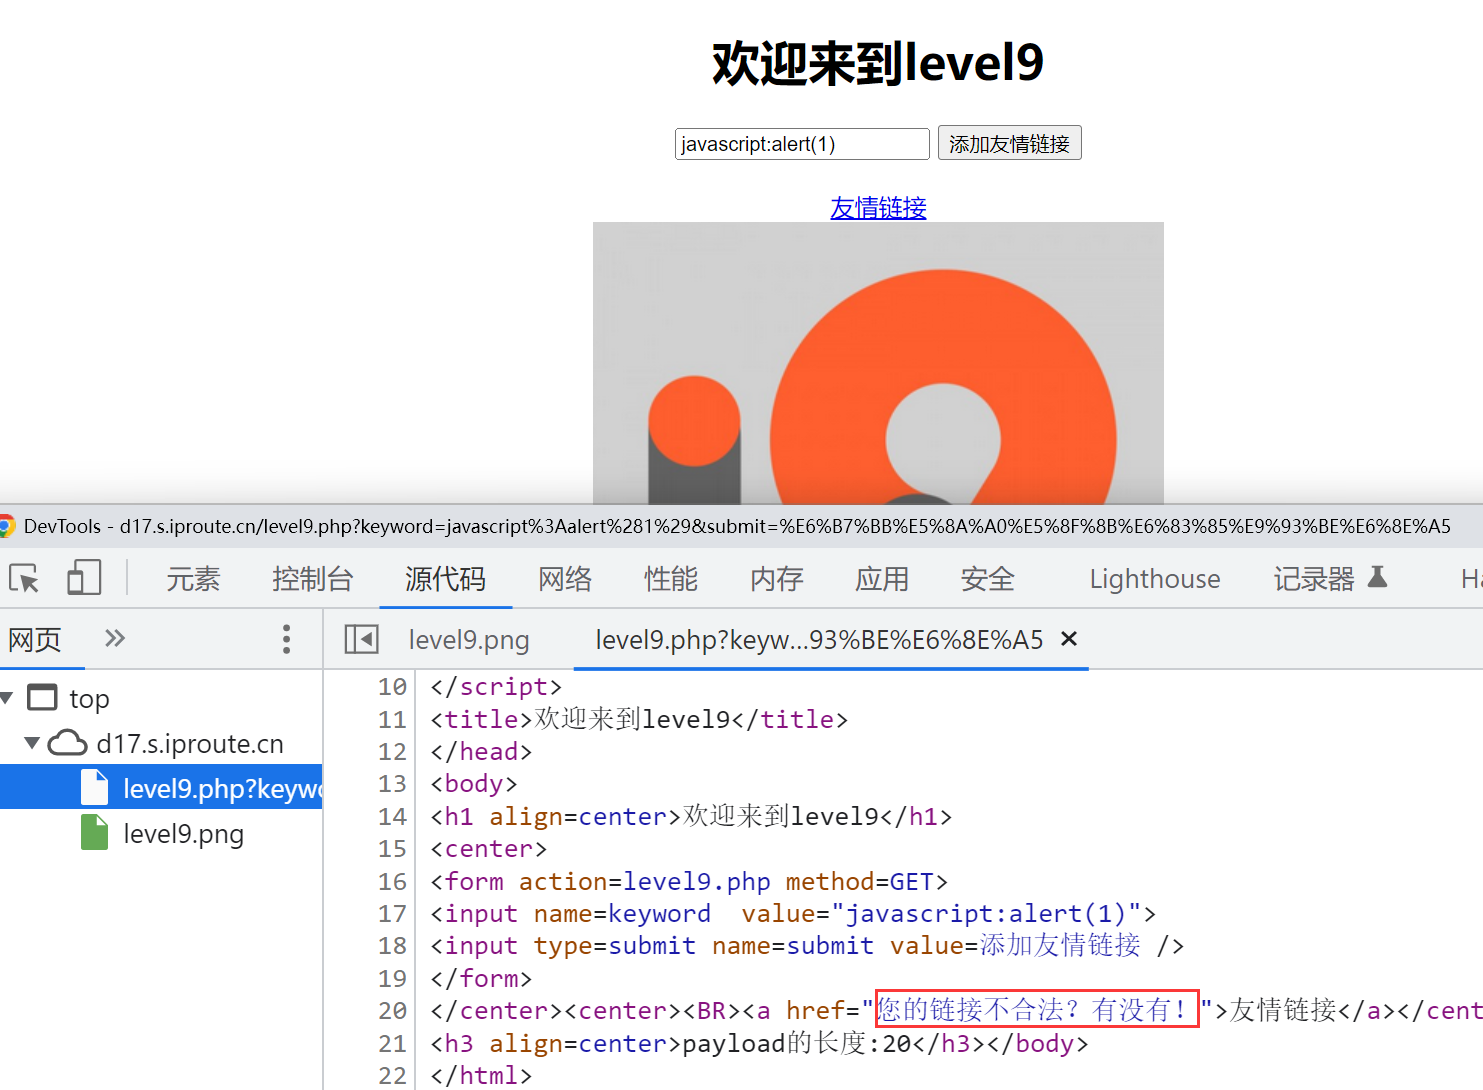Toggle the navigator sidebar panel icon
Image resolution: width=1483 pixels, height=1090 pixels.
(361, 639)
